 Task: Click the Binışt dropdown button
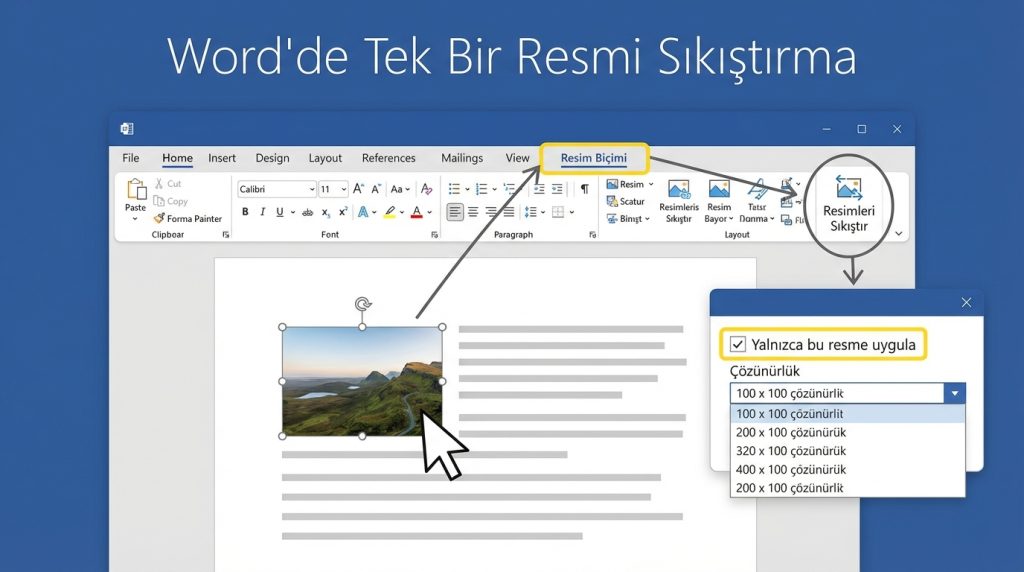[628, 219]
